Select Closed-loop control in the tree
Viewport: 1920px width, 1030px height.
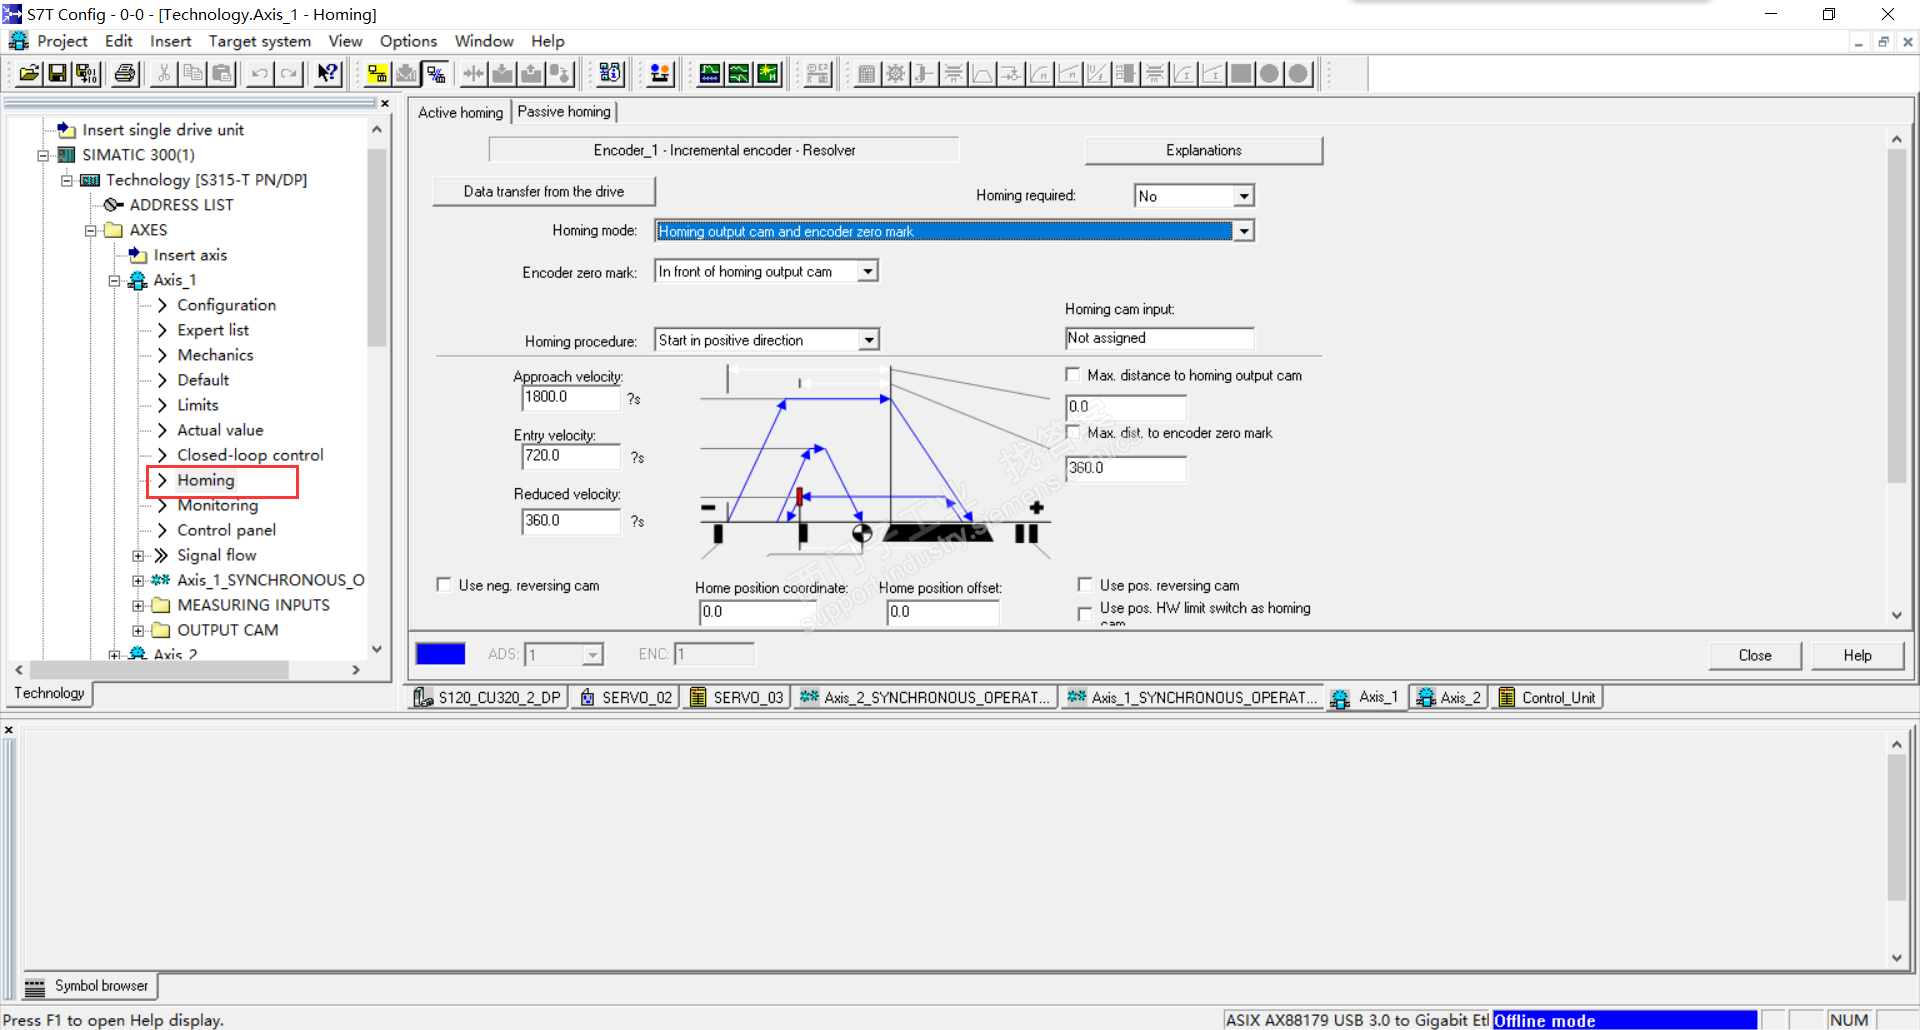click(250, 455)
